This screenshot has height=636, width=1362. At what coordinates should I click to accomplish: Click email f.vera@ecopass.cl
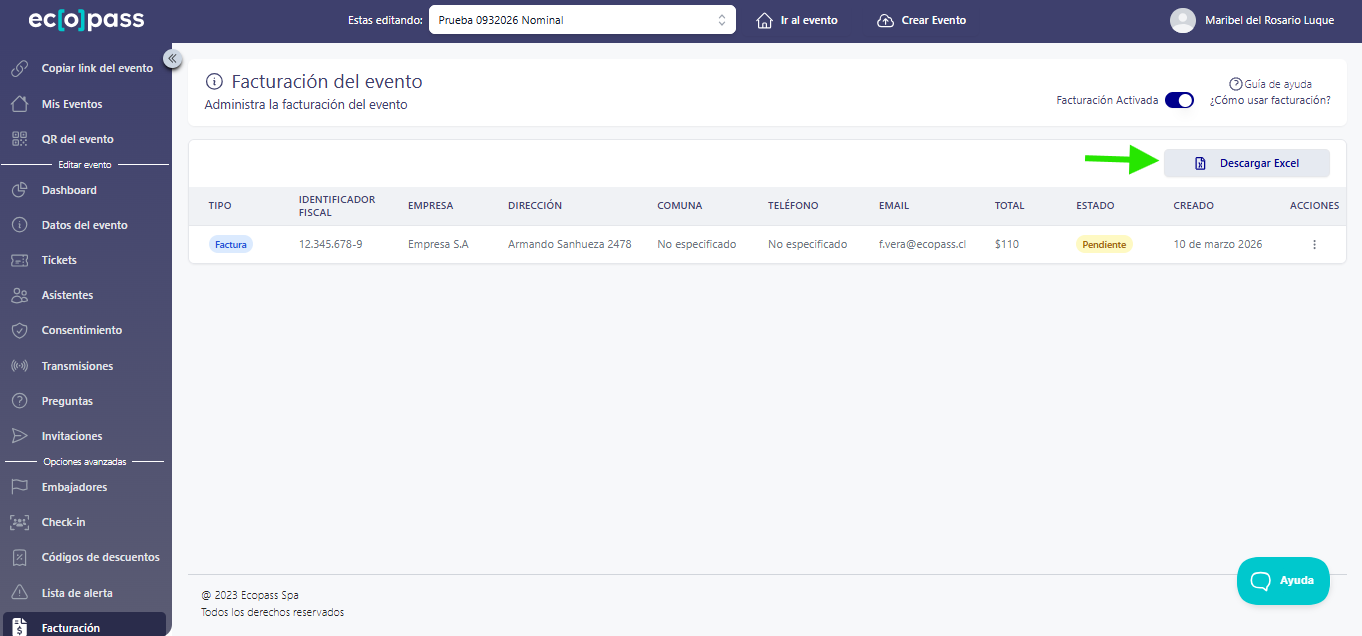pos(922,244)
